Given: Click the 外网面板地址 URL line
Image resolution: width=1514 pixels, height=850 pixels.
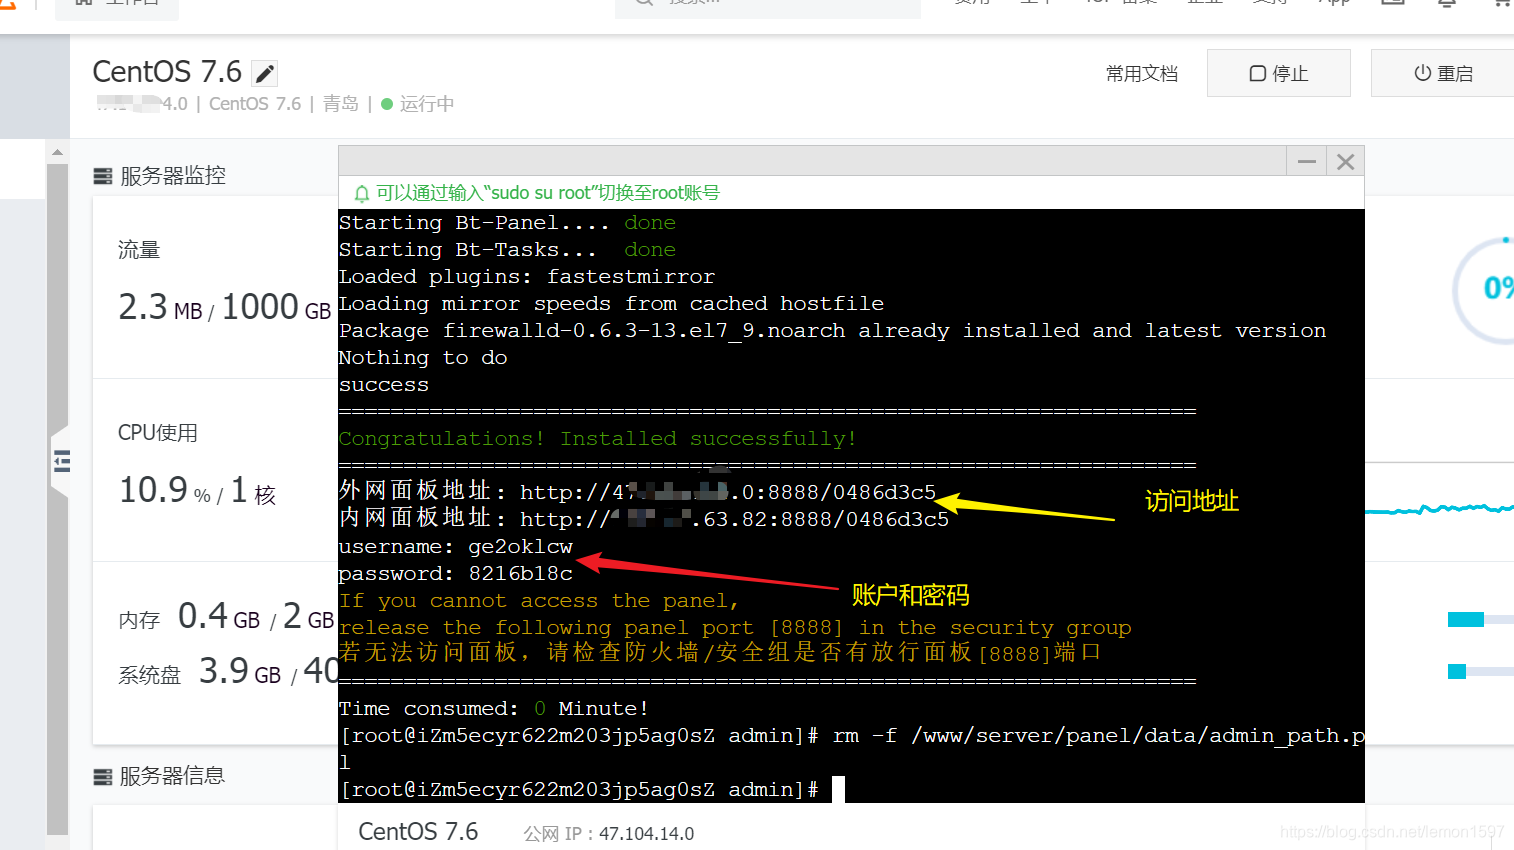Looking at the screenshot, I should [638, 492].
